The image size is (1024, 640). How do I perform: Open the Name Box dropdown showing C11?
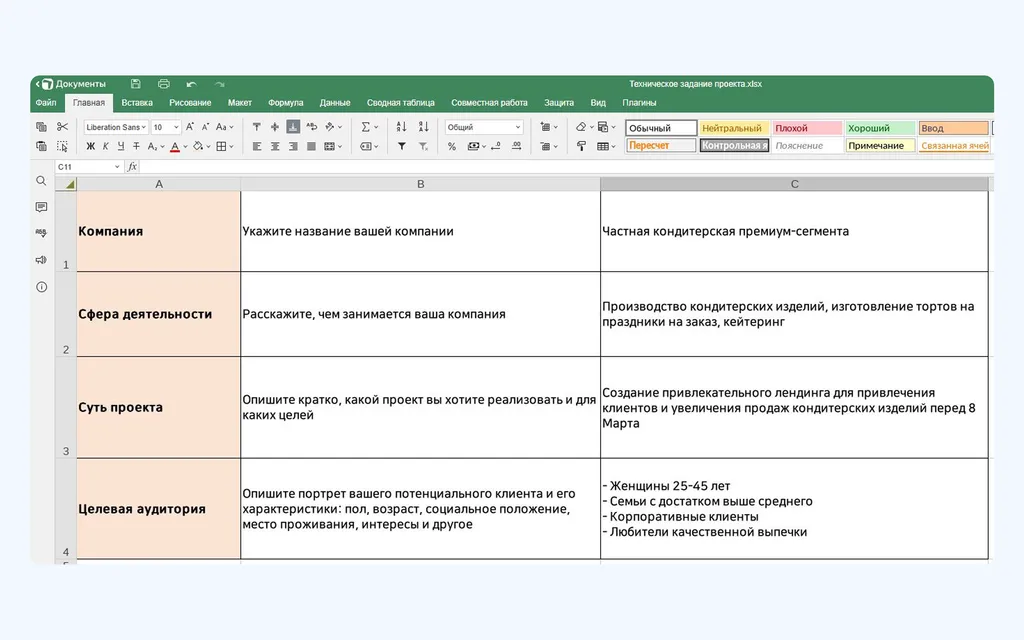pyautogui.click(x=117, y=167)
